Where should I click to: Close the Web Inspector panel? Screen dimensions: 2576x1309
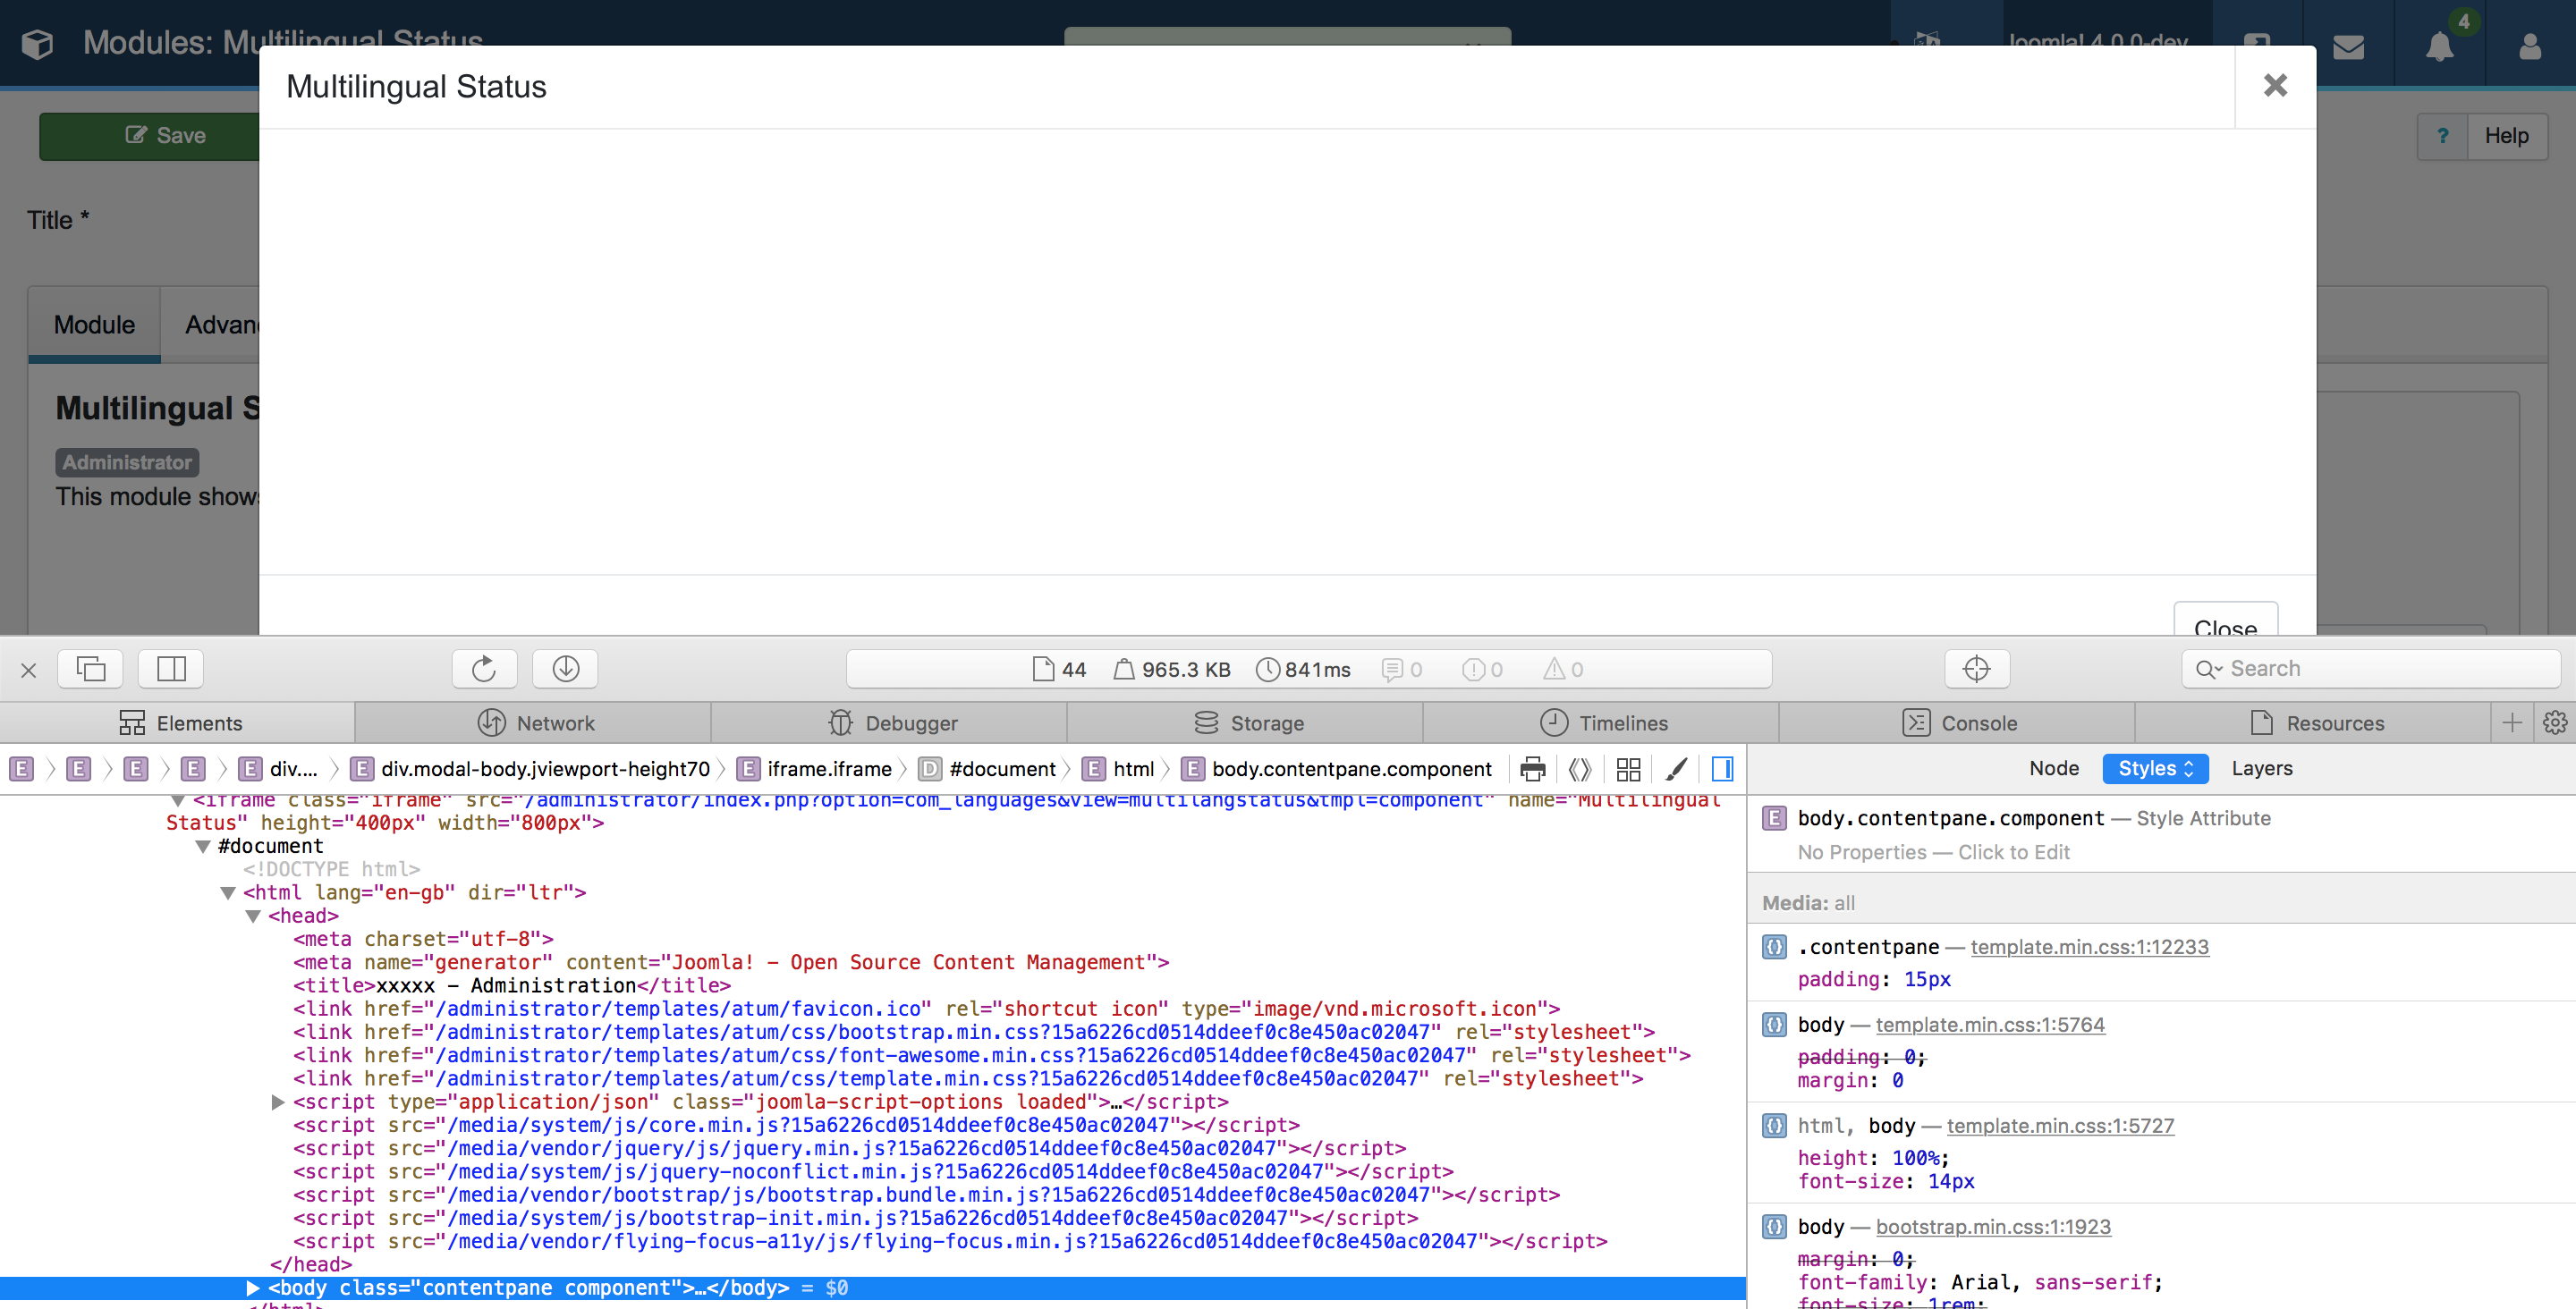(29, 670)
